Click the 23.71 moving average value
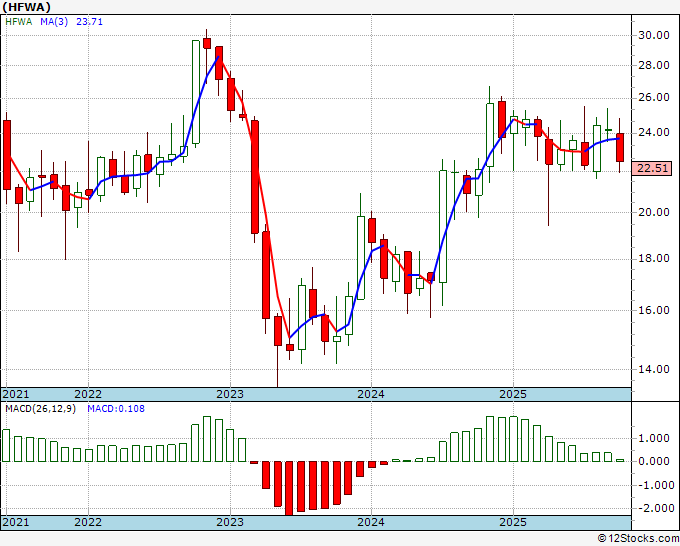 [x=89, y=21]
